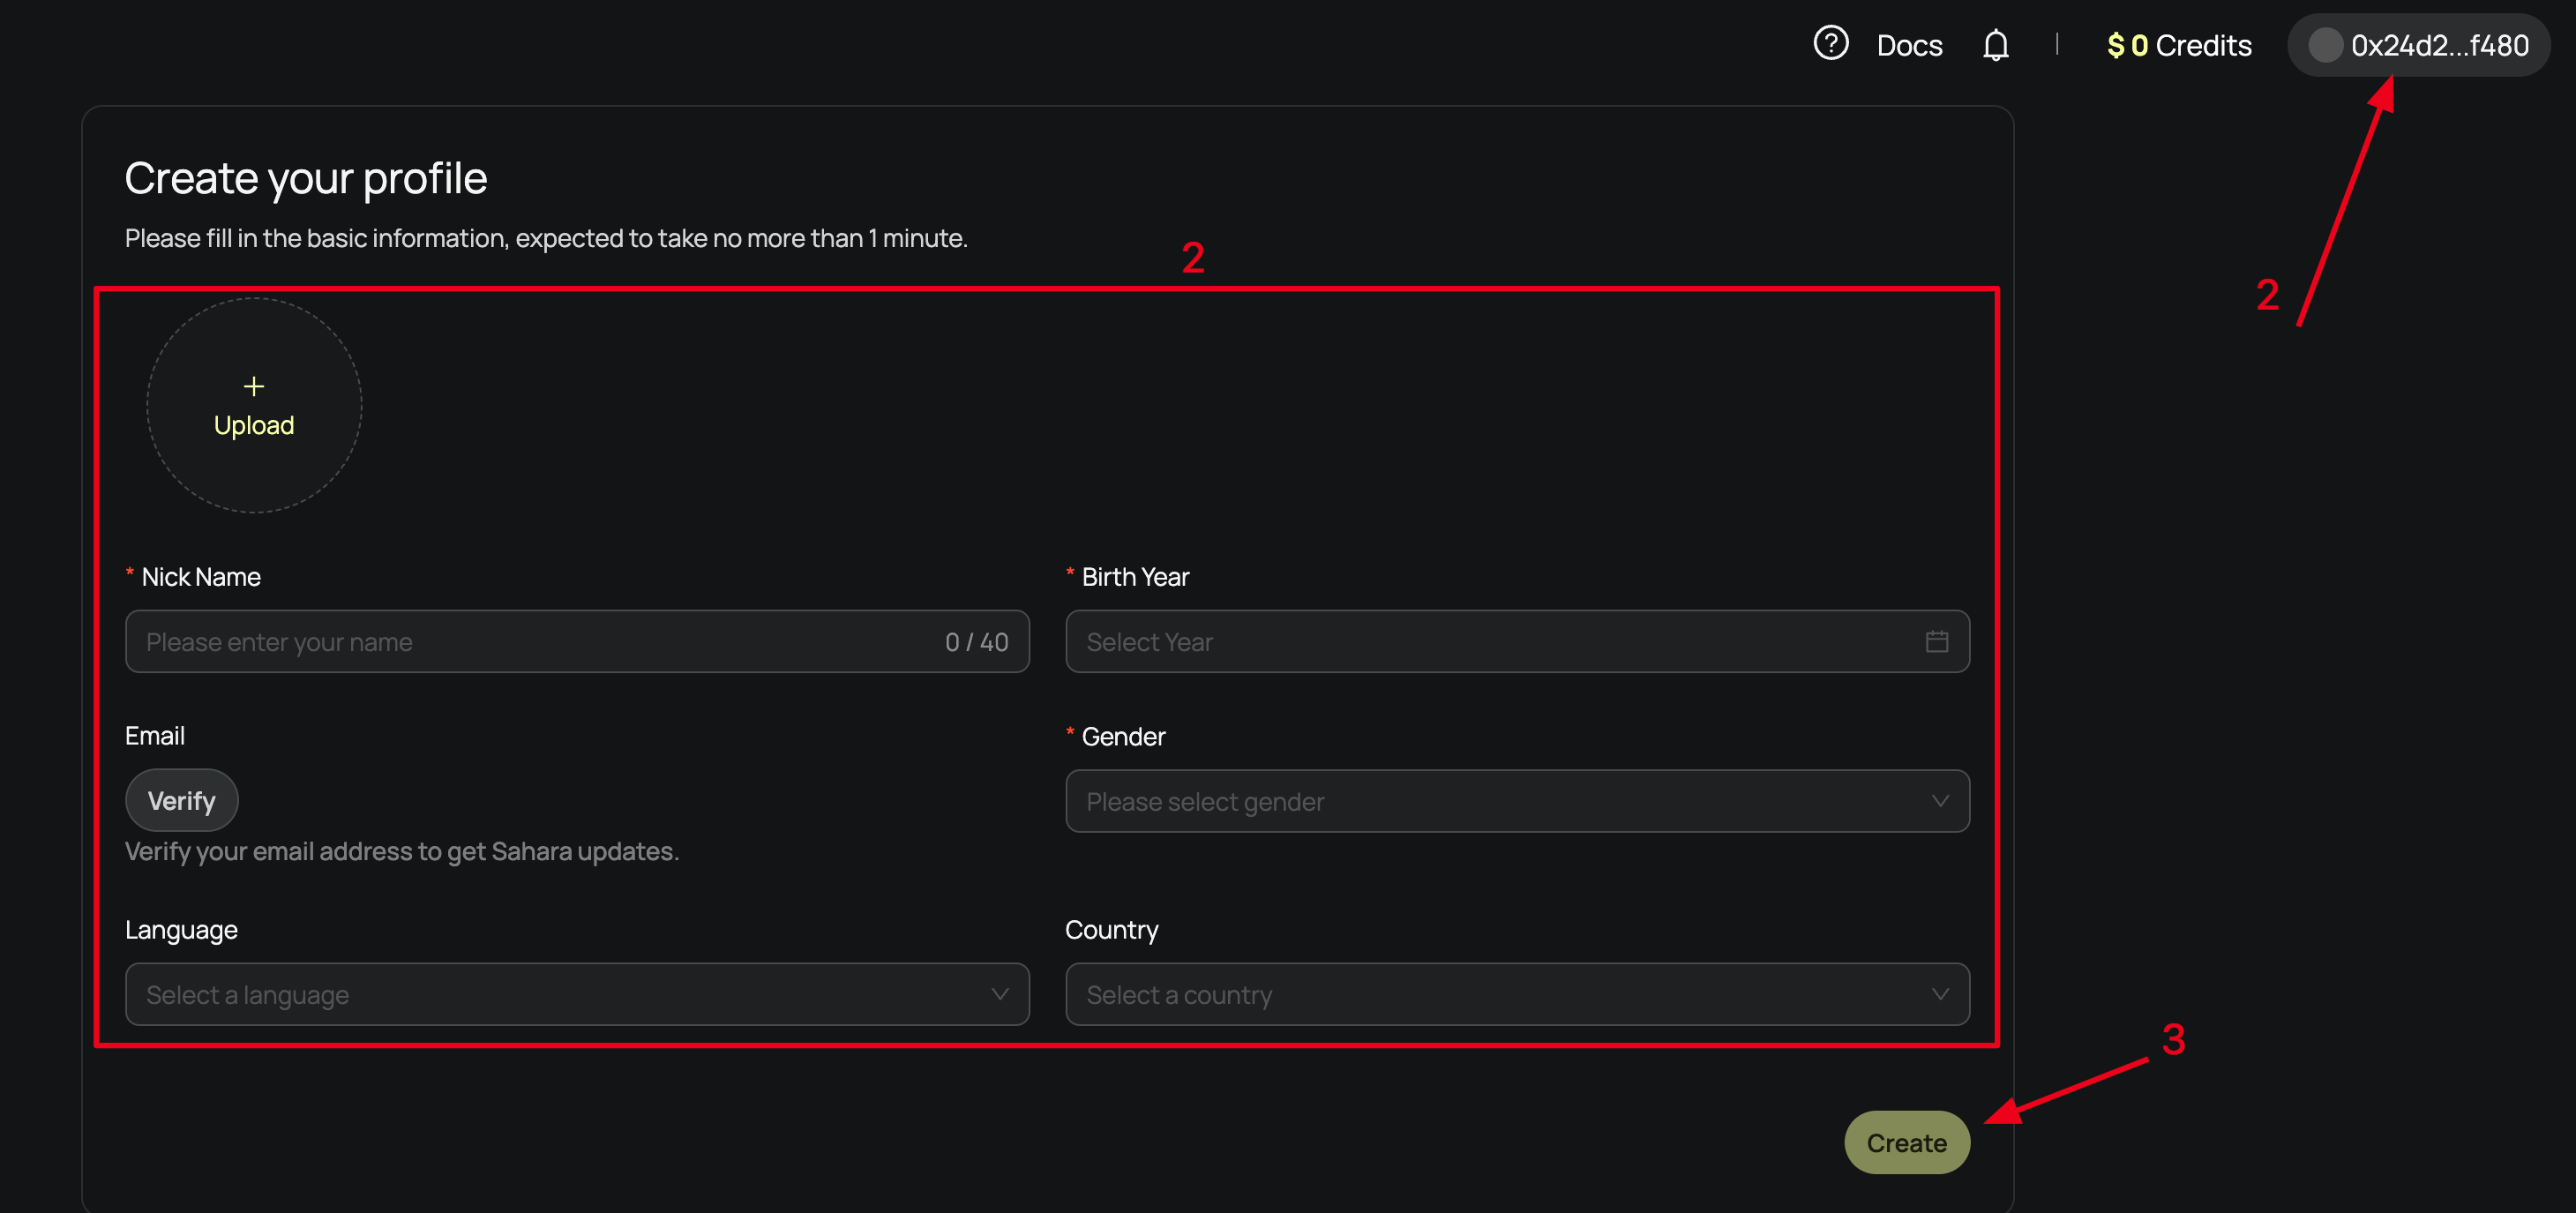
Task: Upload a profile picture
Action: (x=254, y=405)
